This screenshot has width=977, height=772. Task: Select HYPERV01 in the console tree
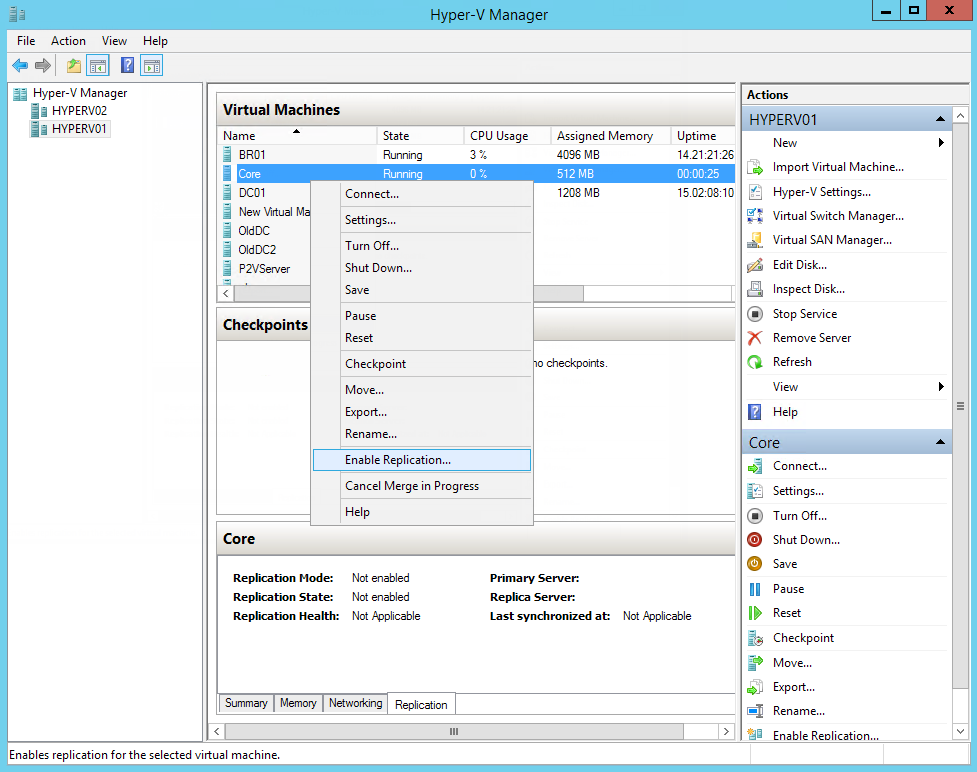pyautogui.click(x=79, y=129)
